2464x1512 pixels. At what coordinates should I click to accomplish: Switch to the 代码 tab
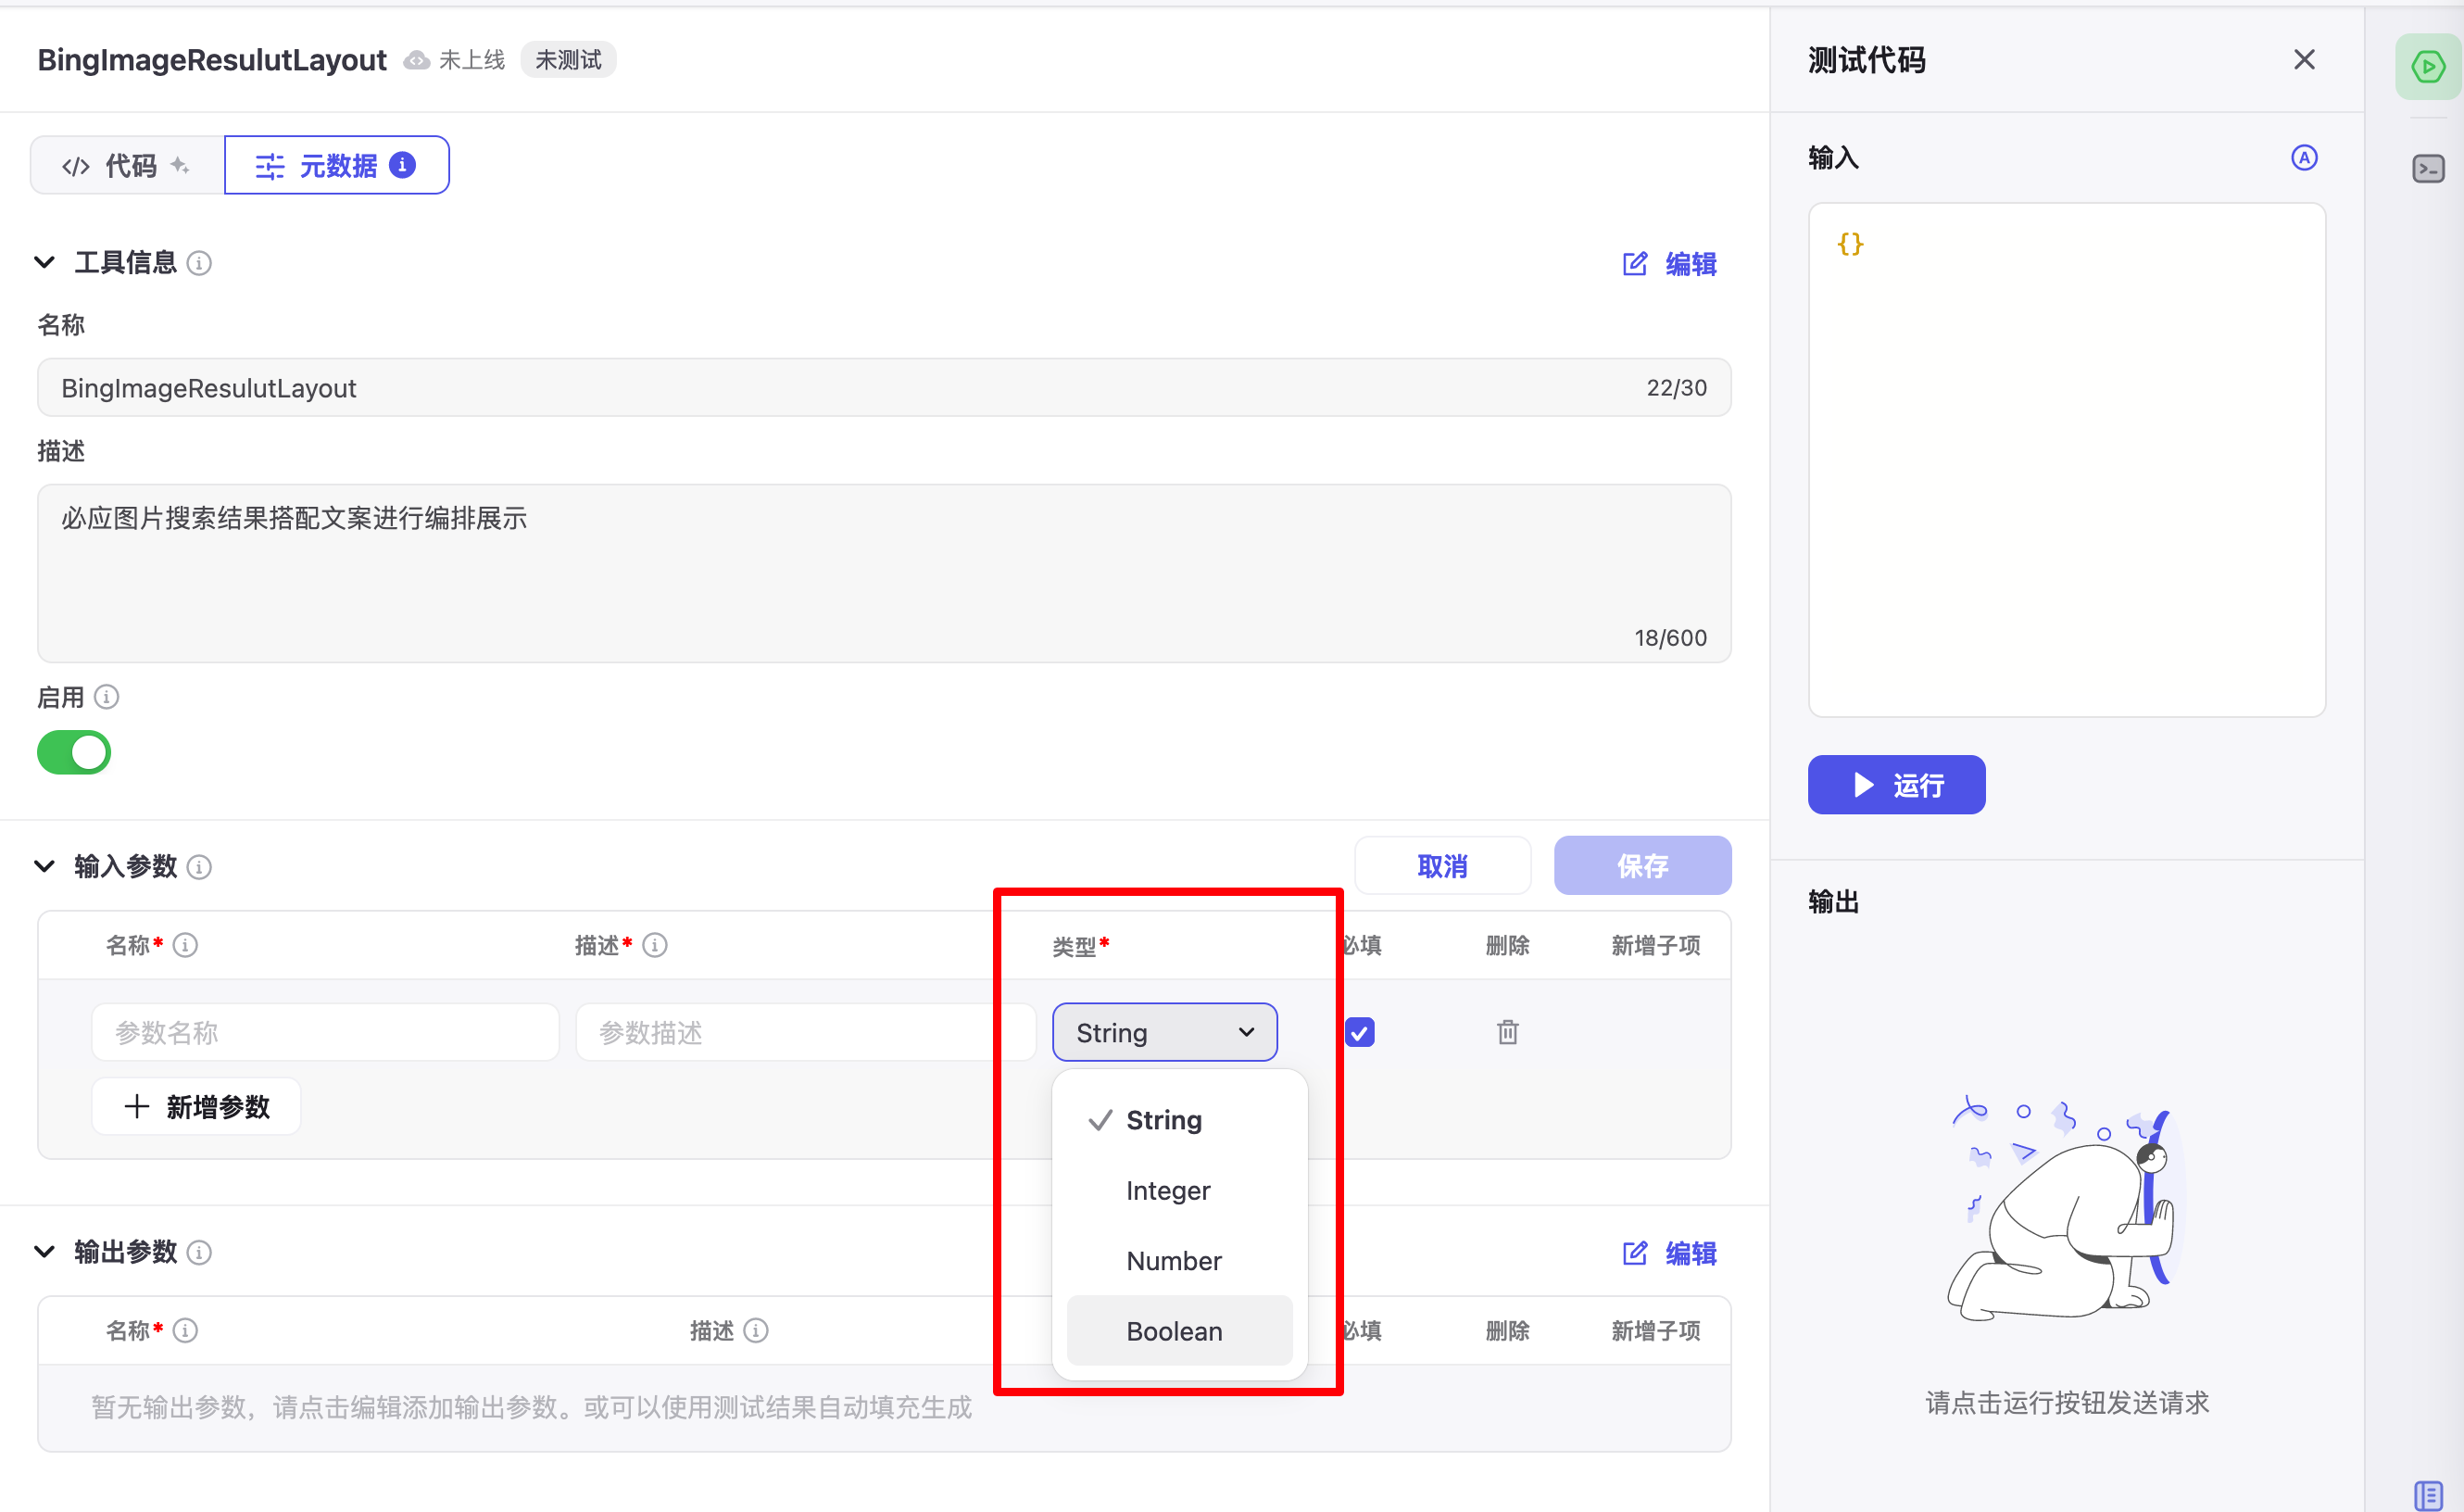(x=124, y=165)
